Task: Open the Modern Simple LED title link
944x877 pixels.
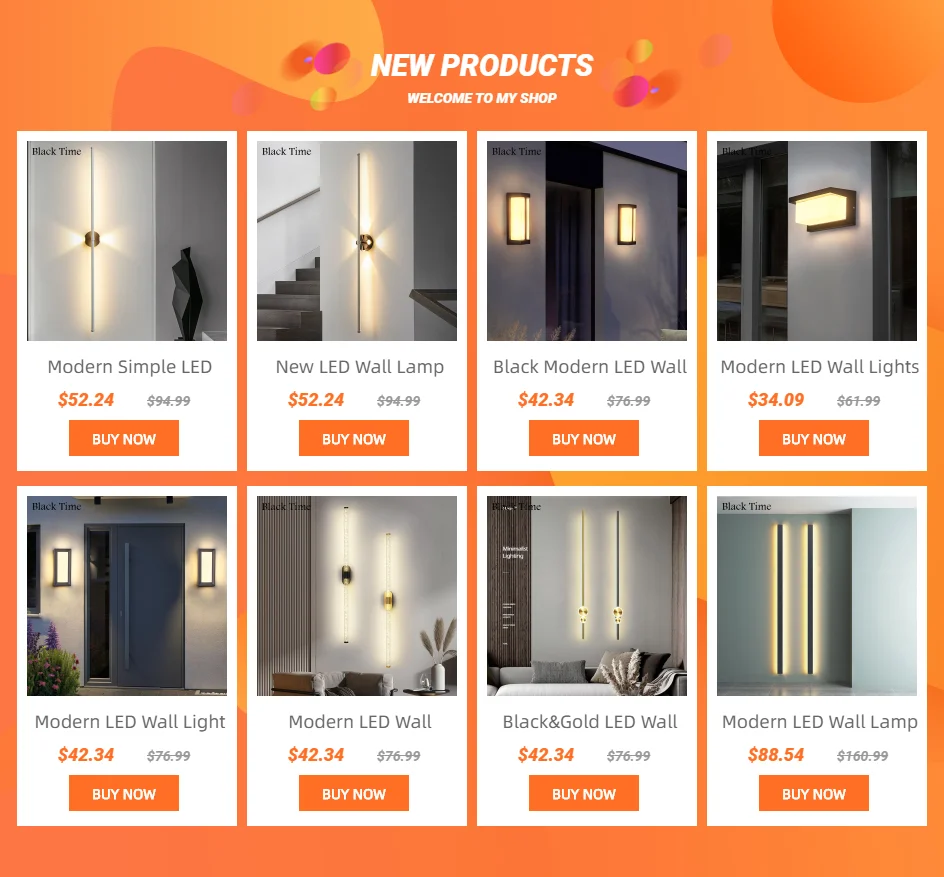Action: [129, 367]
